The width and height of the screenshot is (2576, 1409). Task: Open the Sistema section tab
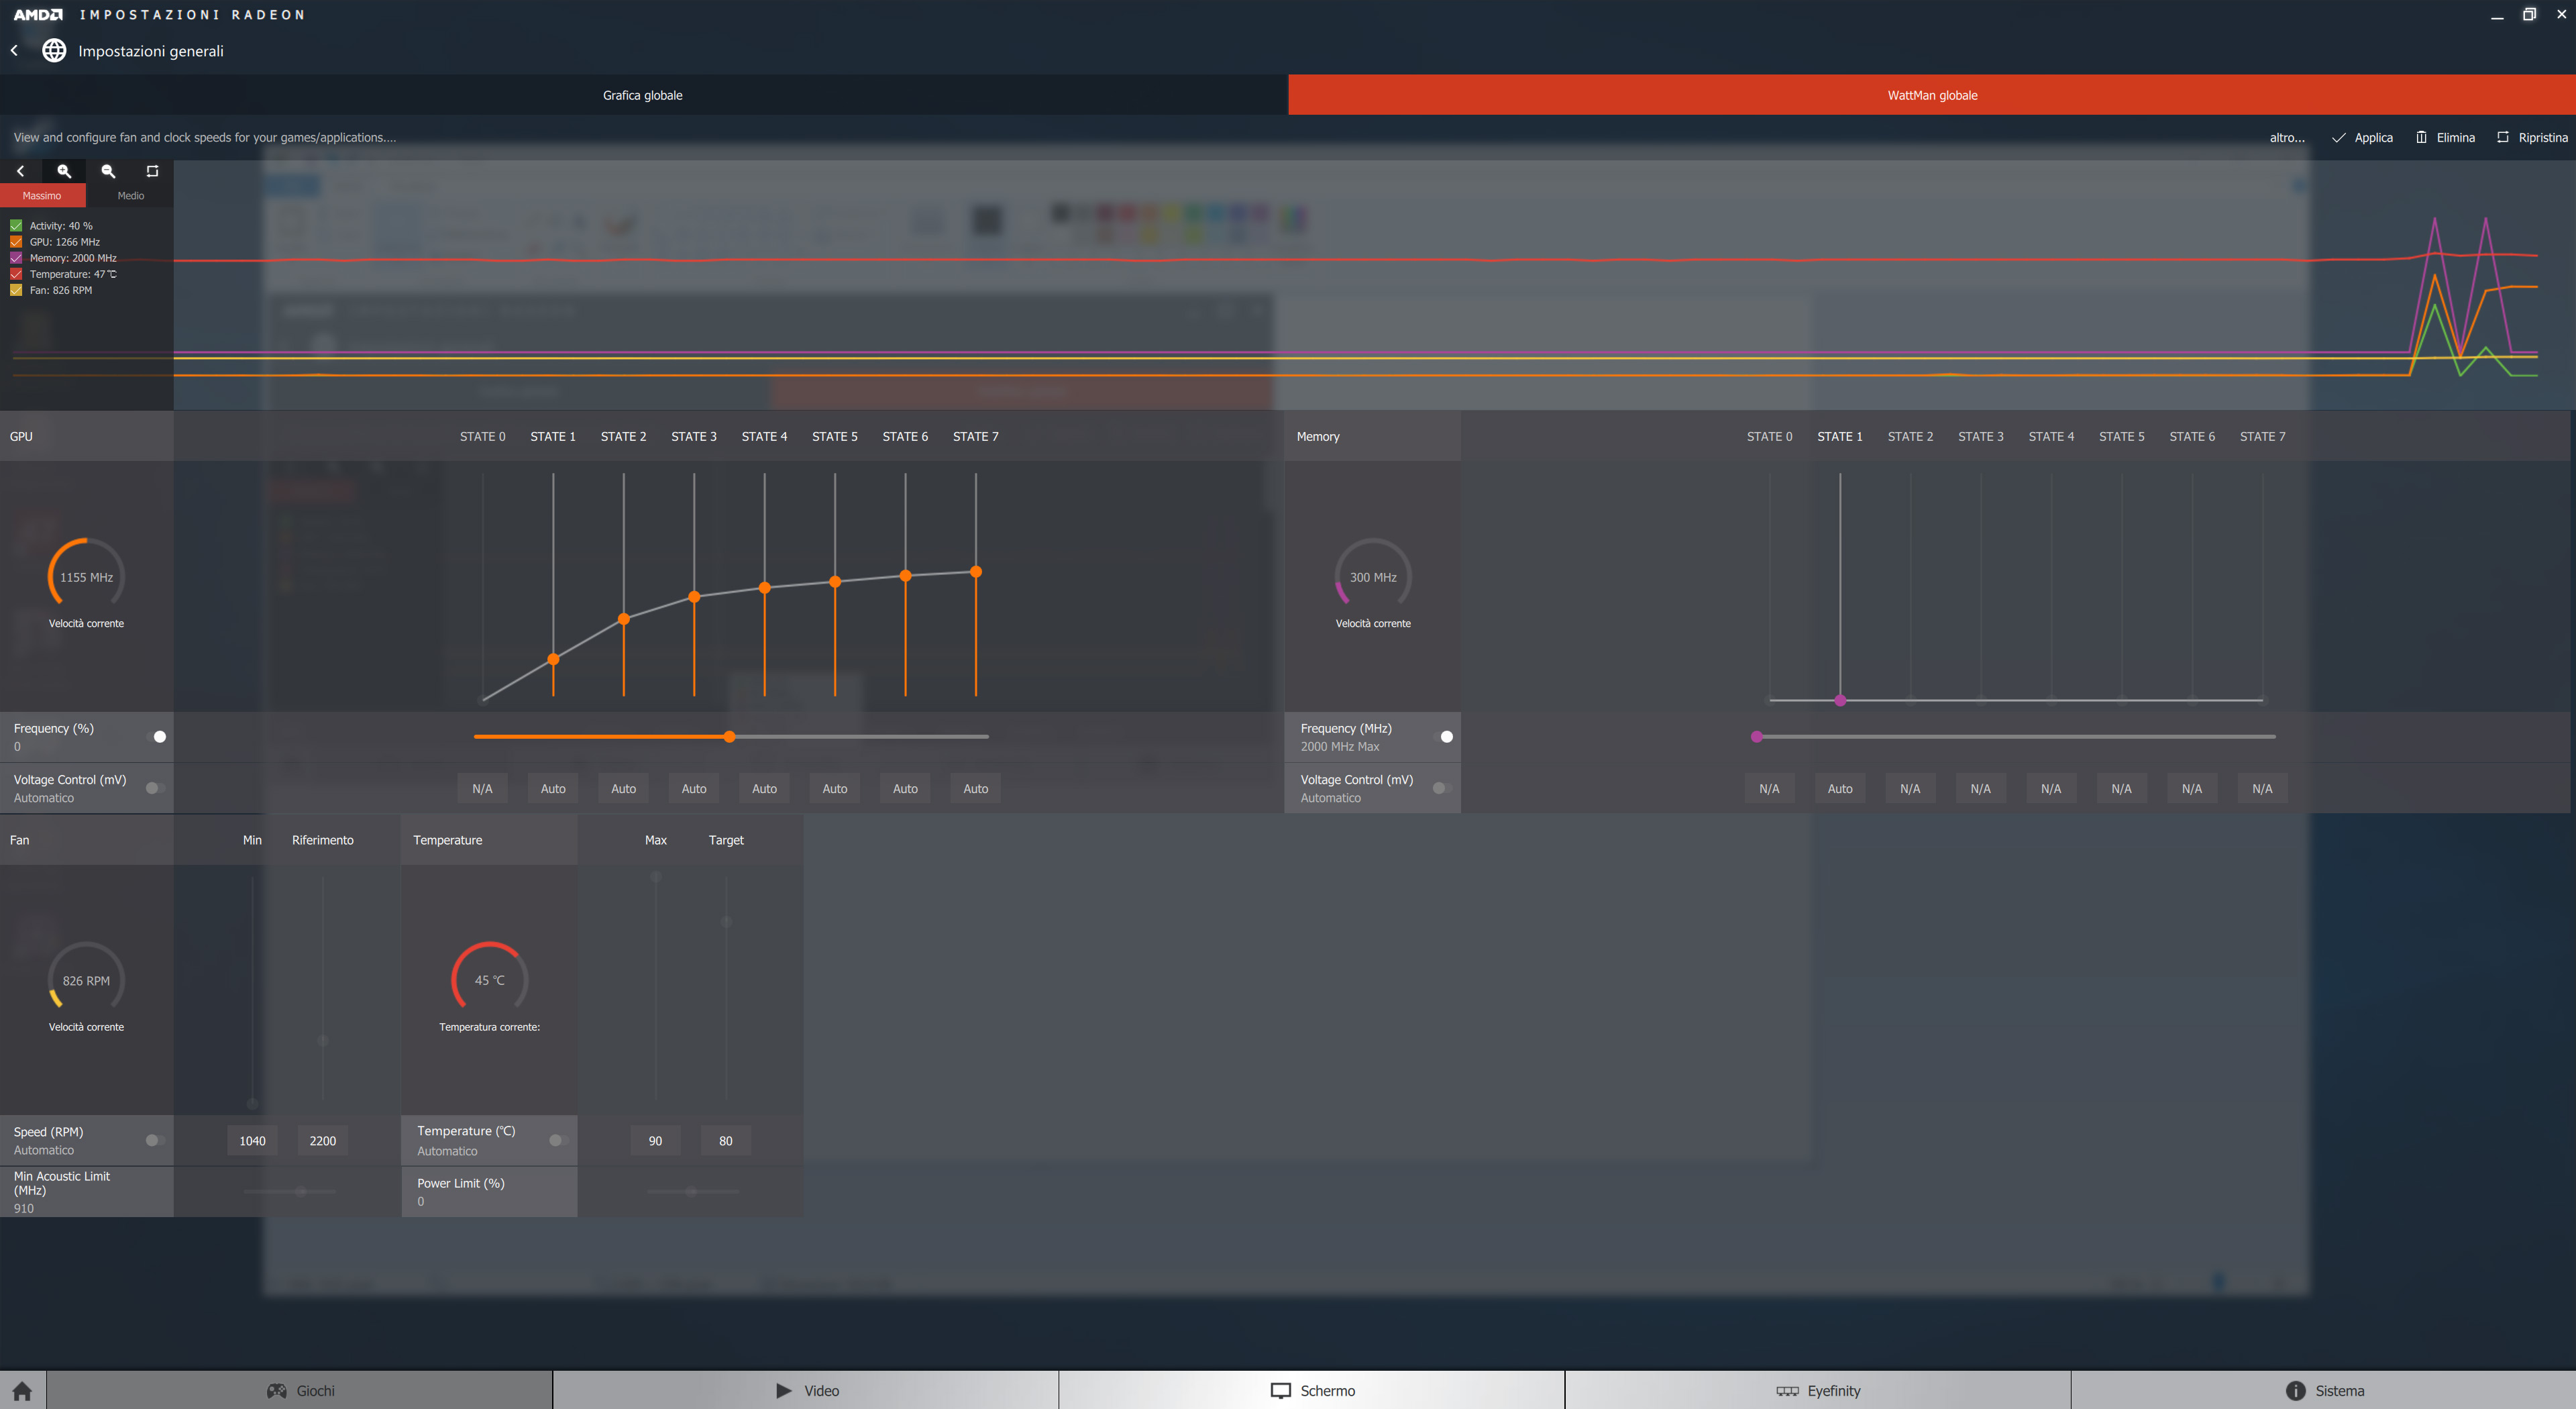coord(2324,1391)
